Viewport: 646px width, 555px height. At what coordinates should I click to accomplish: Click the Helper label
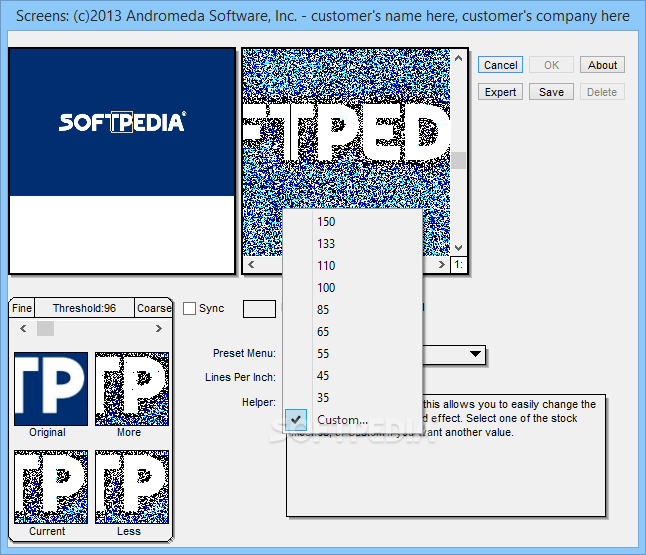259,403
